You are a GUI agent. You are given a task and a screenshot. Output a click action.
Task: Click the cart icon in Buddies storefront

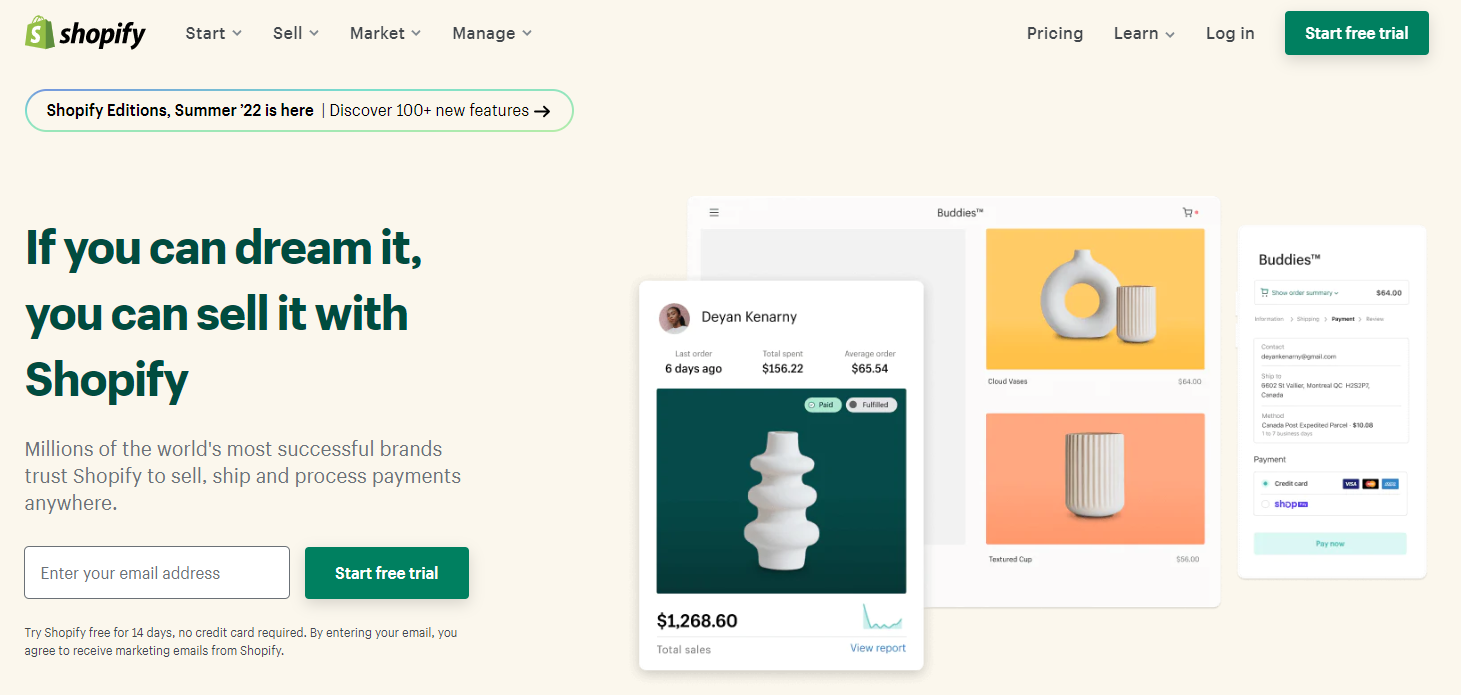(x=1188, y=212)
